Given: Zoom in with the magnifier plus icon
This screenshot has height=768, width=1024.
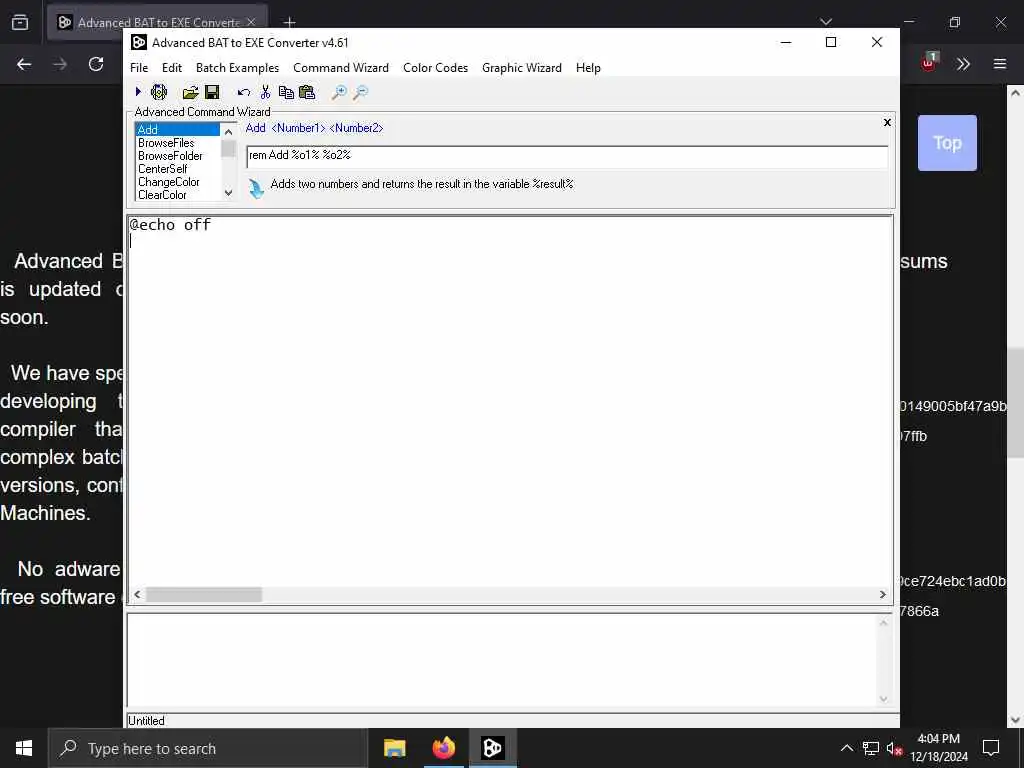Looking at the screenshot, I should (338, 92).
